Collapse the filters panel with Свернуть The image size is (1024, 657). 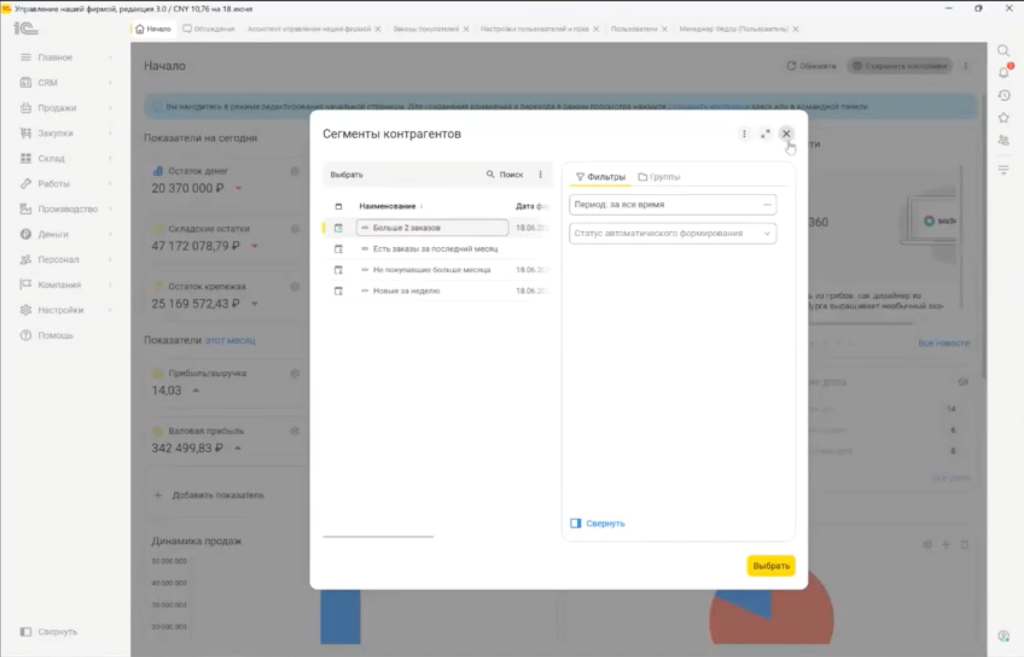click(x=598, y=523)
